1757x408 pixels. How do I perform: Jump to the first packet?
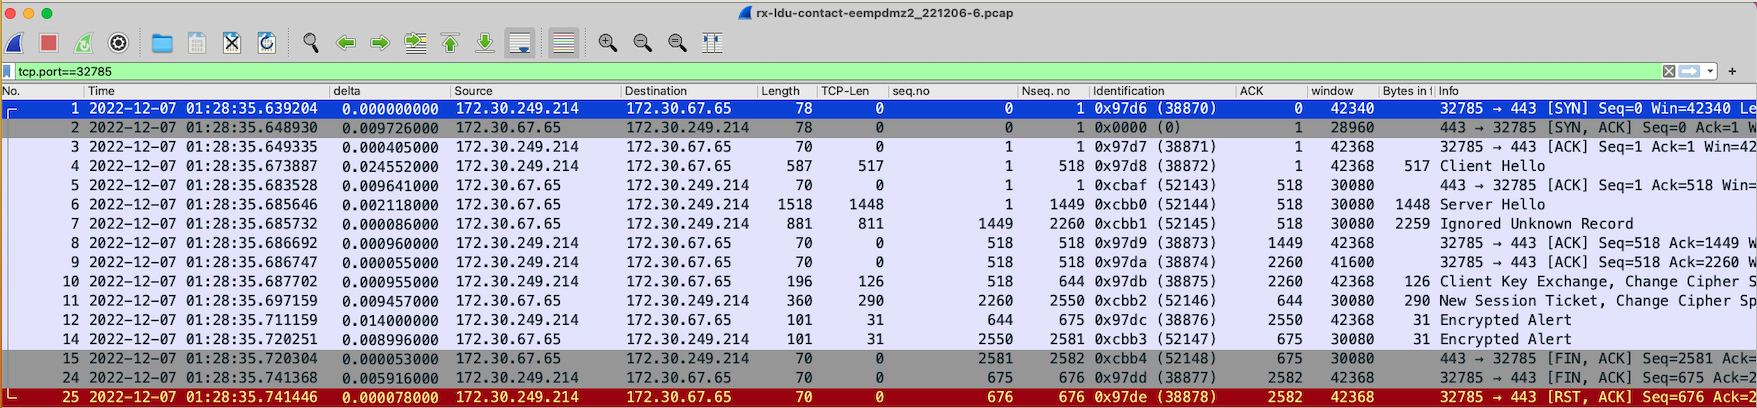pyautogui.click(x=450, y=43)
